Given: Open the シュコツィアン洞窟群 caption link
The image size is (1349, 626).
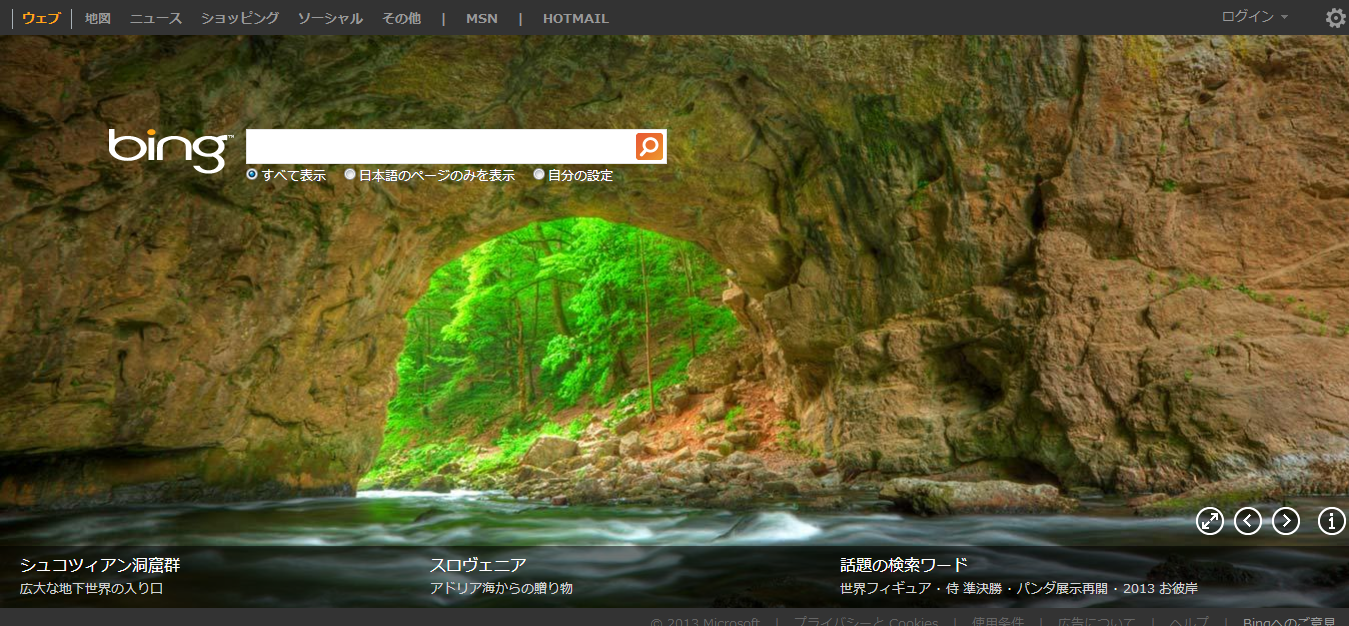Looking at the screenshot, I should [x=100, y=566].
